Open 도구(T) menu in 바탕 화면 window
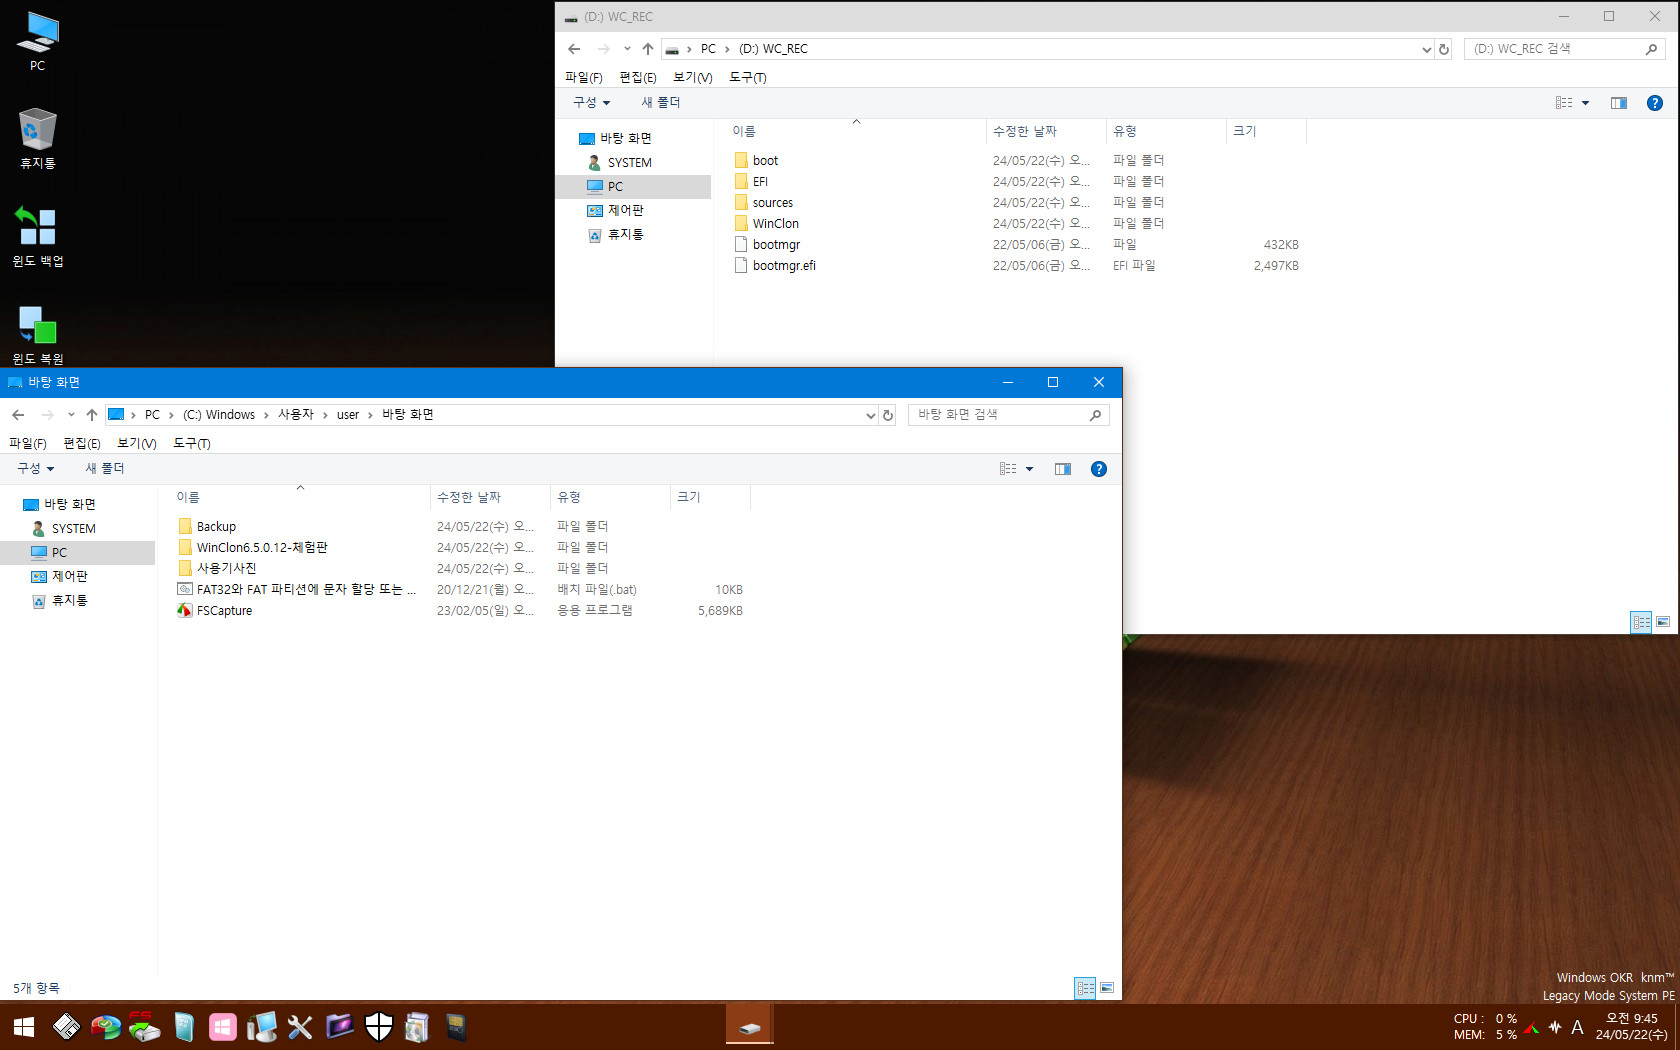This screenshot has width=1680, height=1050. (191, 443)
